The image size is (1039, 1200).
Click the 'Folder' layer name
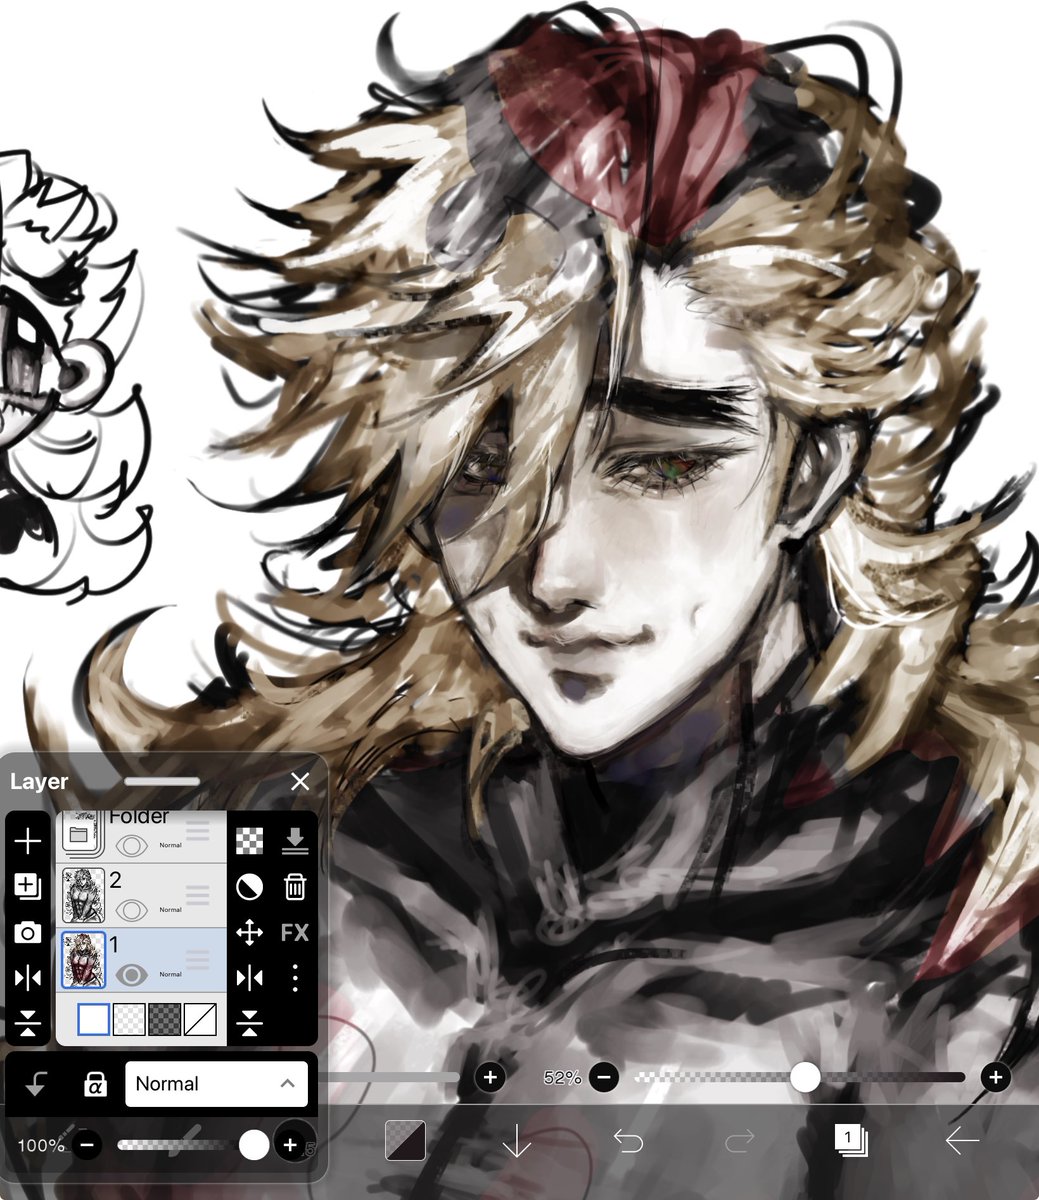(139, 817)
